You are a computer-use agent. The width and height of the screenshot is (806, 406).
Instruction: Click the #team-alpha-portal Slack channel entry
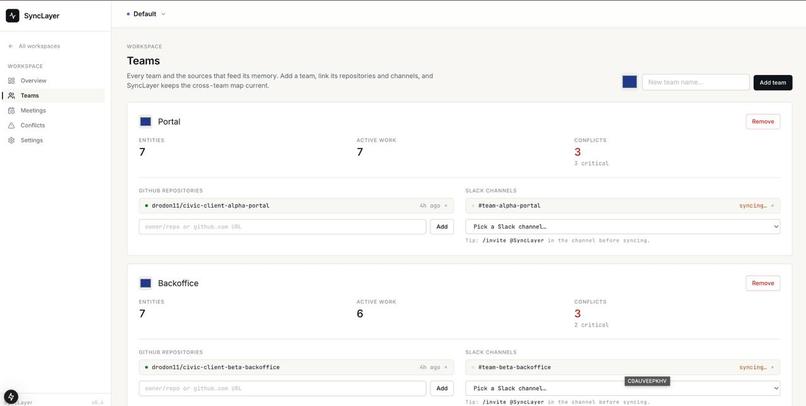click(x=622, y=206)
